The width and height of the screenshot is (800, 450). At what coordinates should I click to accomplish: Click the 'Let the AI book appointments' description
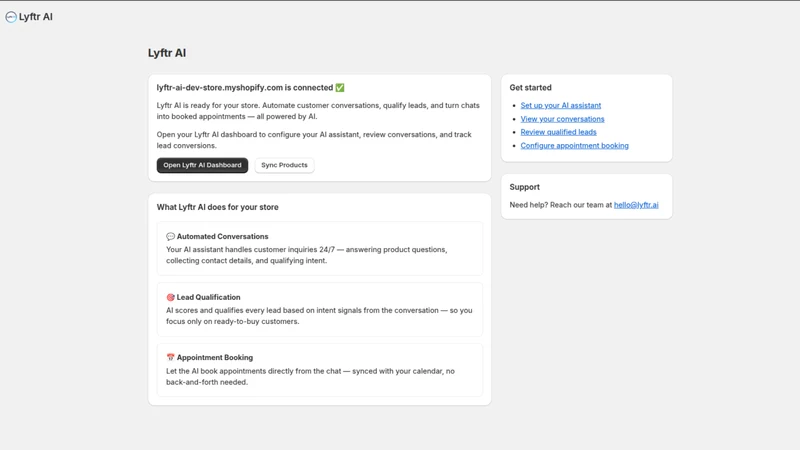point(310,377)
